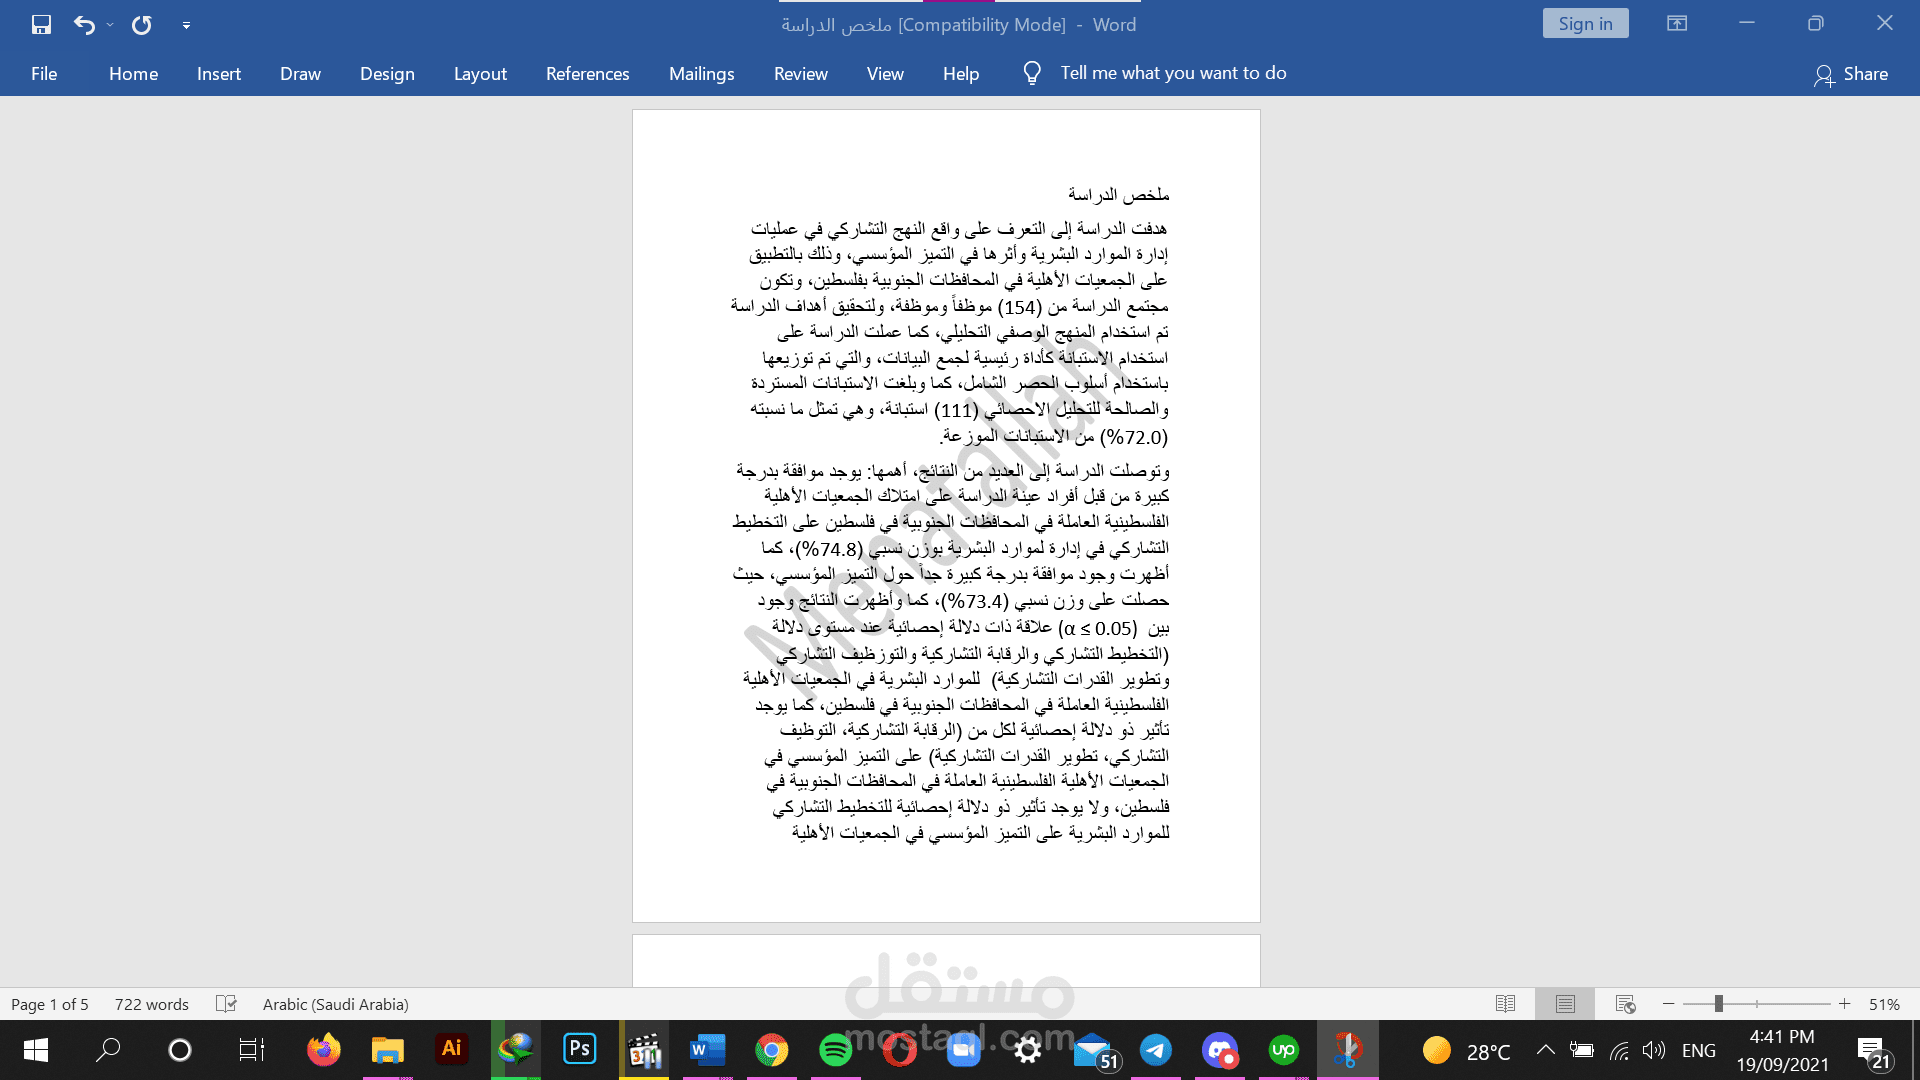Screen dimensions: 1920x1080
Task: Click the Redo/Repeat circular arrow icon
Action: click(x=142, y=25)
